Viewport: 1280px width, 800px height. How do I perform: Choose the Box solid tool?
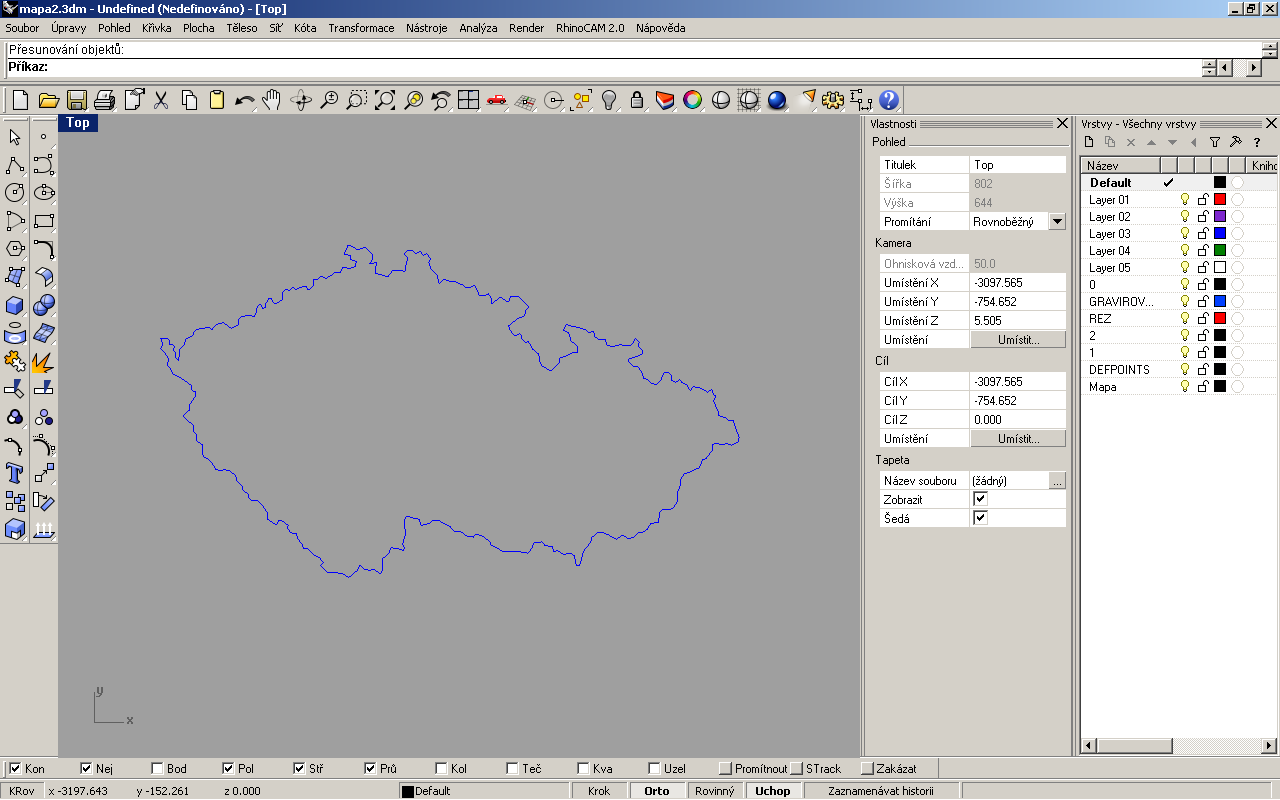(x=15, y=305)
